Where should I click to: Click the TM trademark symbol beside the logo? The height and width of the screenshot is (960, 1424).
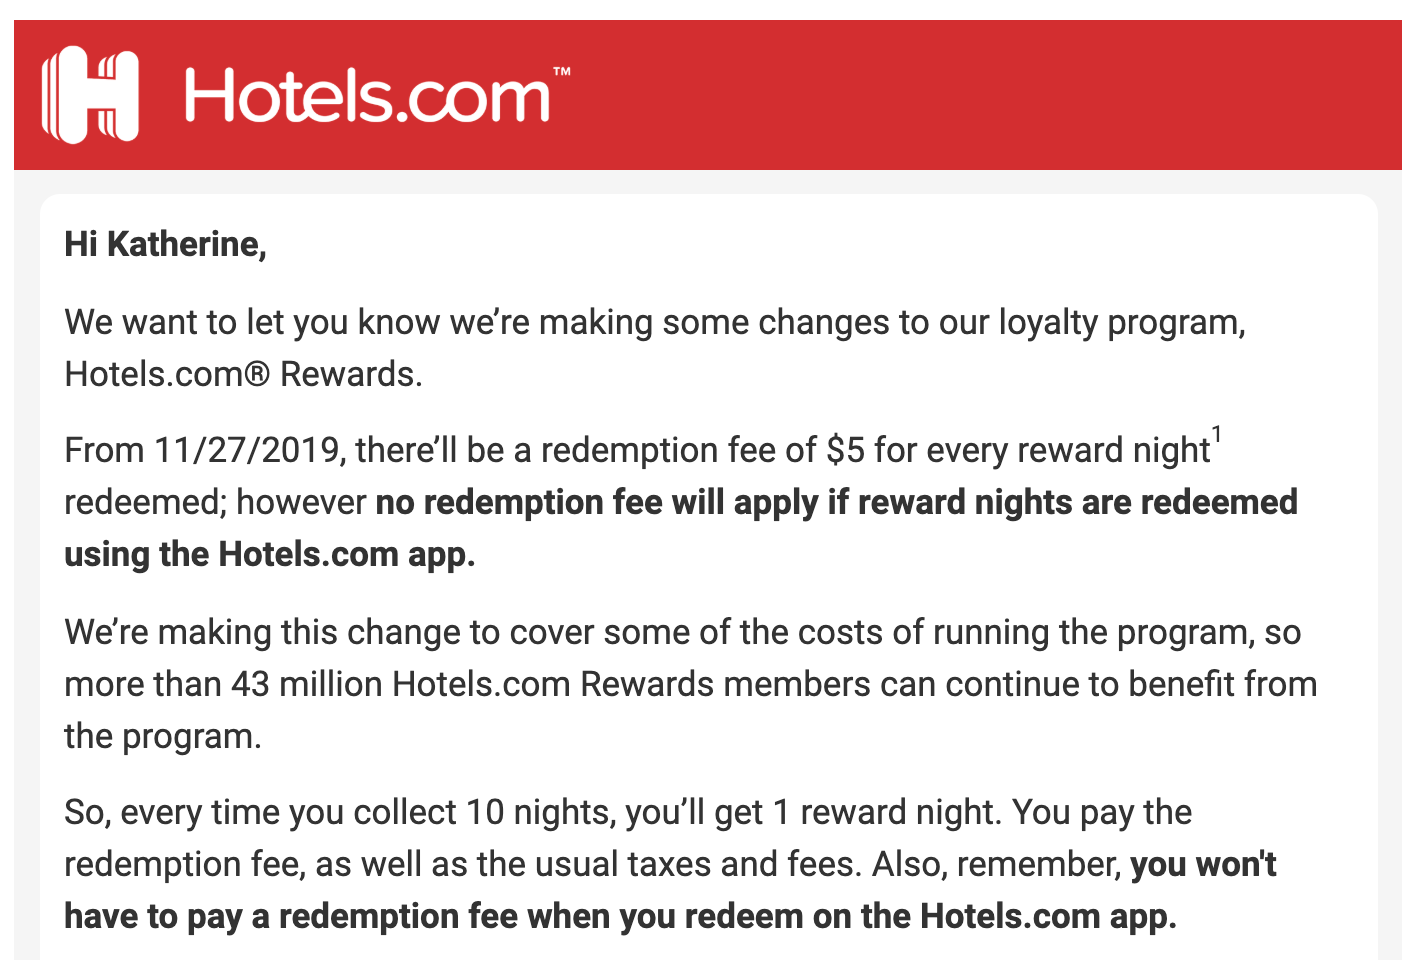click(562, 72)
